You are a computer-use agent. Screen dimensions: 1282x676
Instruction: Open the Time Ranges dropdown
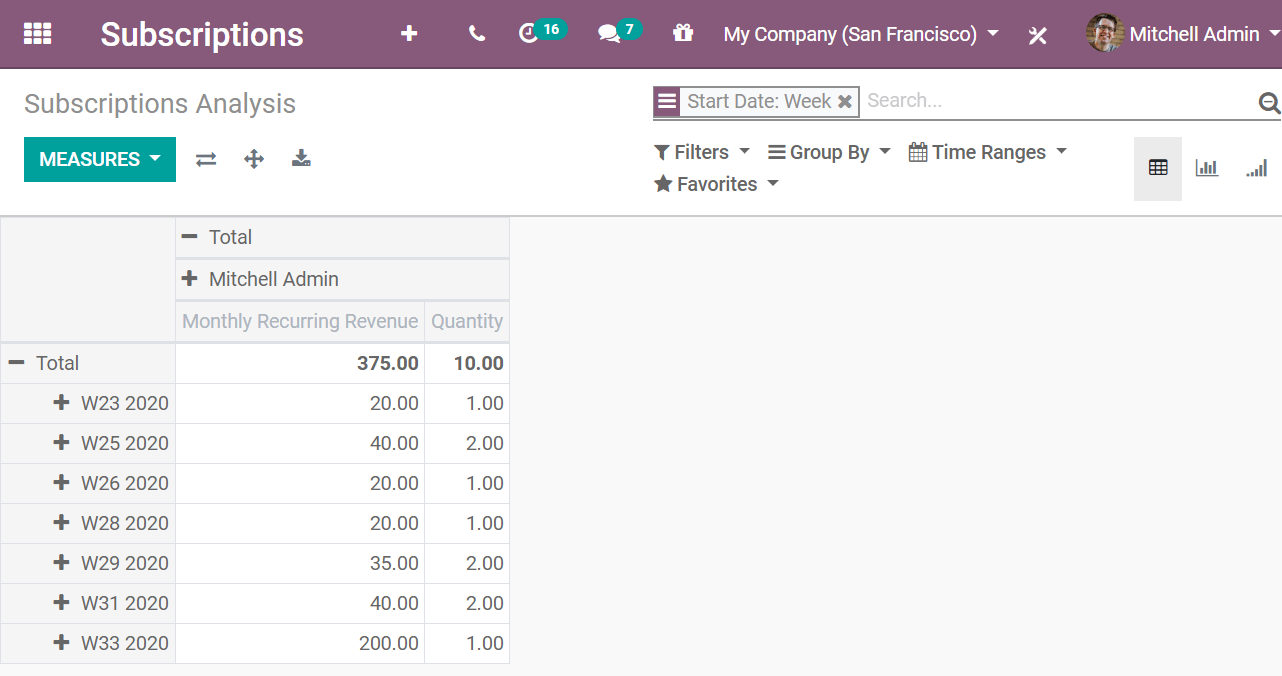[986, 152]
